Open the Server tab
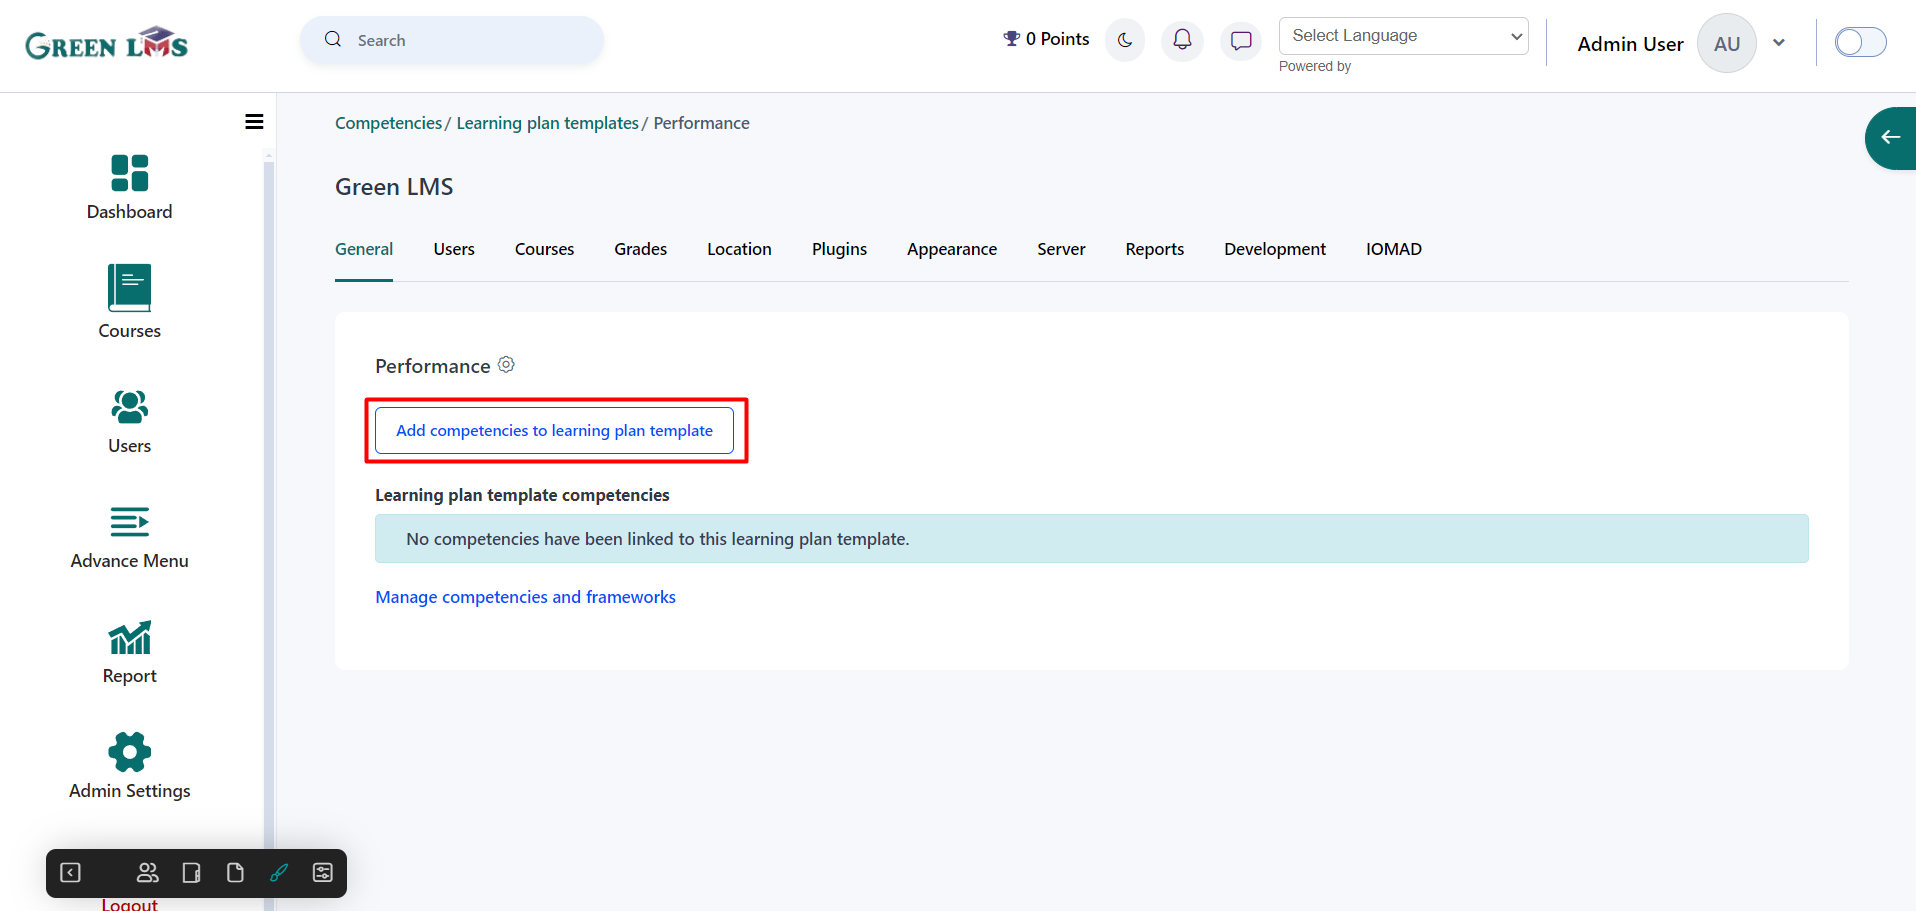1916x911 pixels. click(1061, 249)
